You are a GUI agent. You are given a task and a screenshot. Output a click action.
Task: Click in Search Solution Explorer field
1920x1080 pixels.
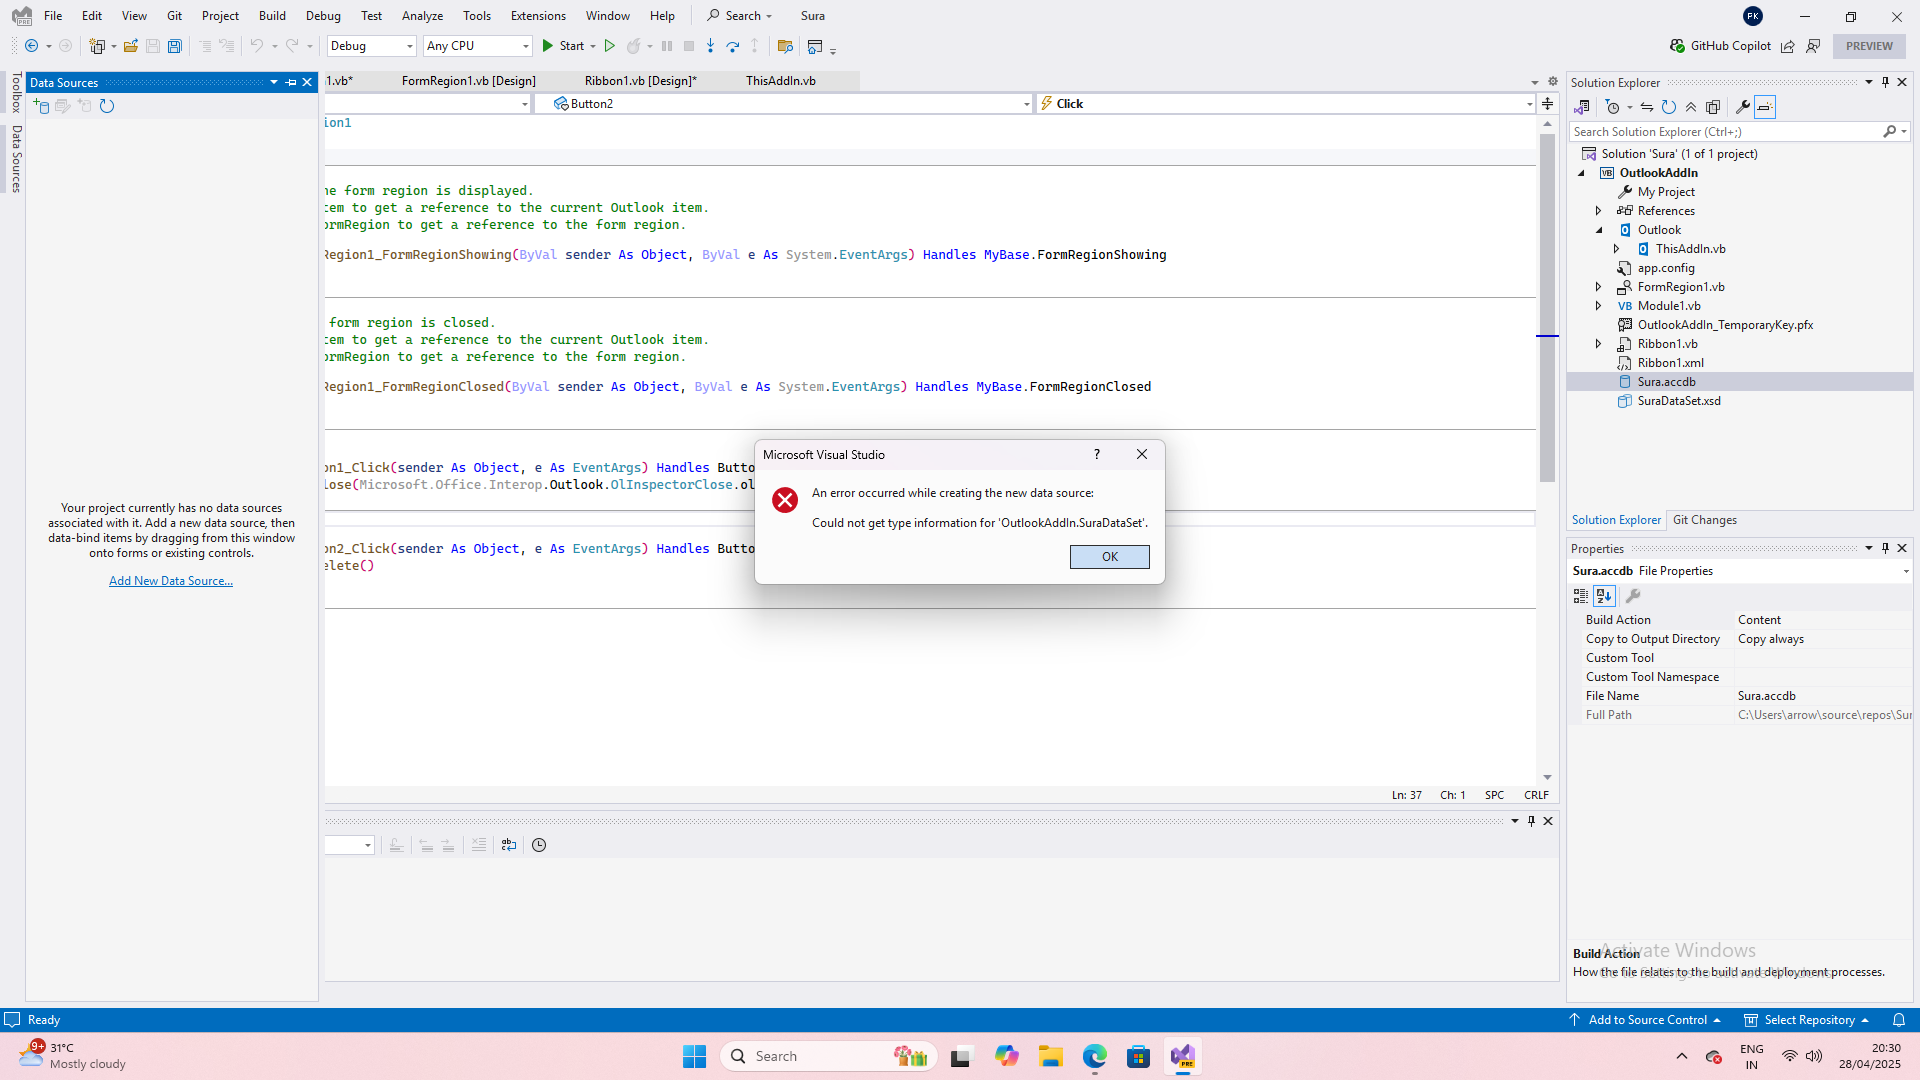pos(1726,132)
